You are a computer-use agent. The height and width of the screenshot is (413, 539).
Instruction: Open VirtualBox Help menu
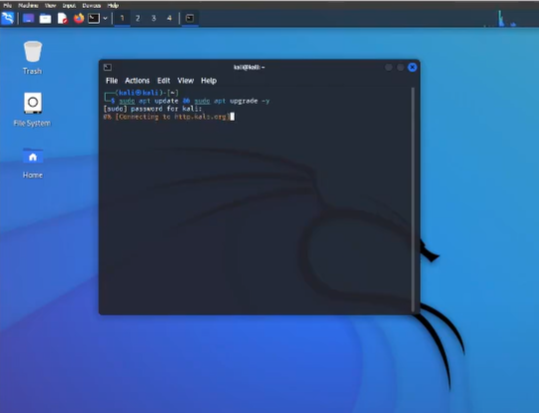click(113, 6)
